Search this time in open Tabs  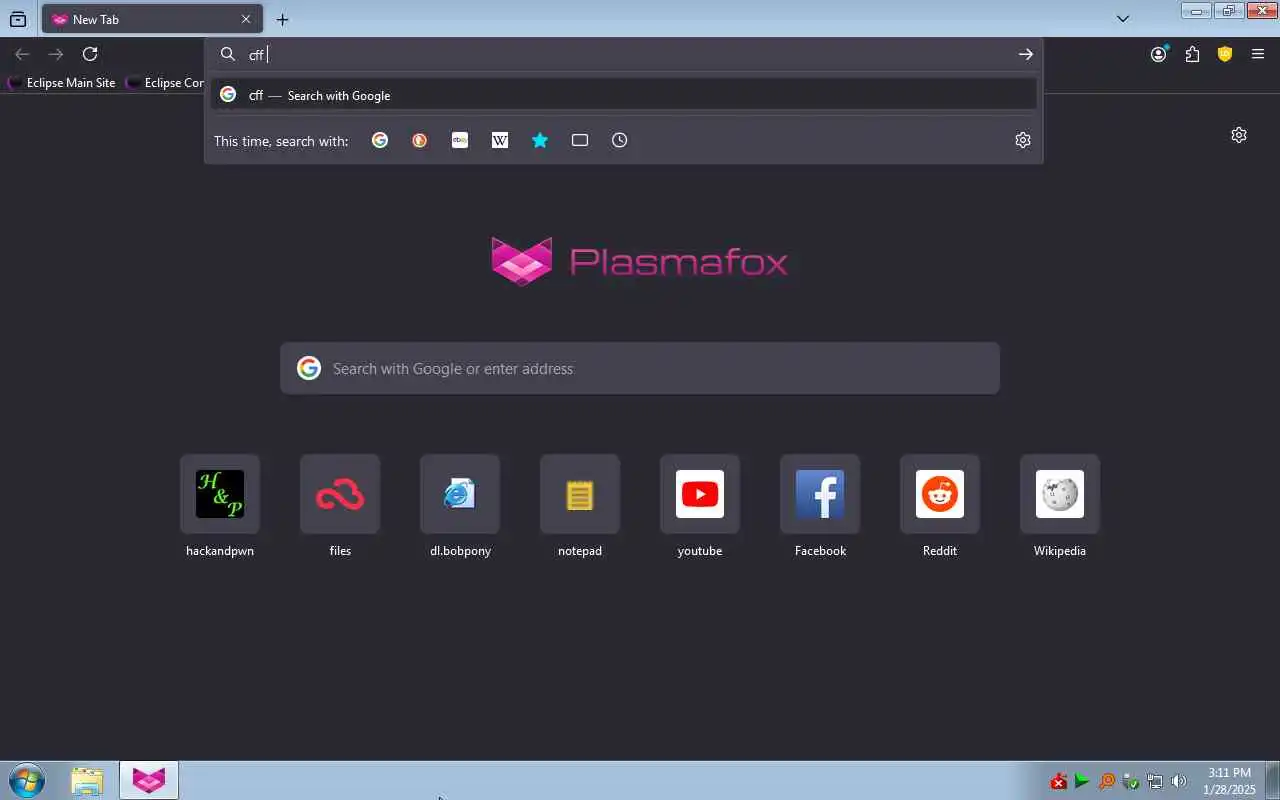(580, 140)
